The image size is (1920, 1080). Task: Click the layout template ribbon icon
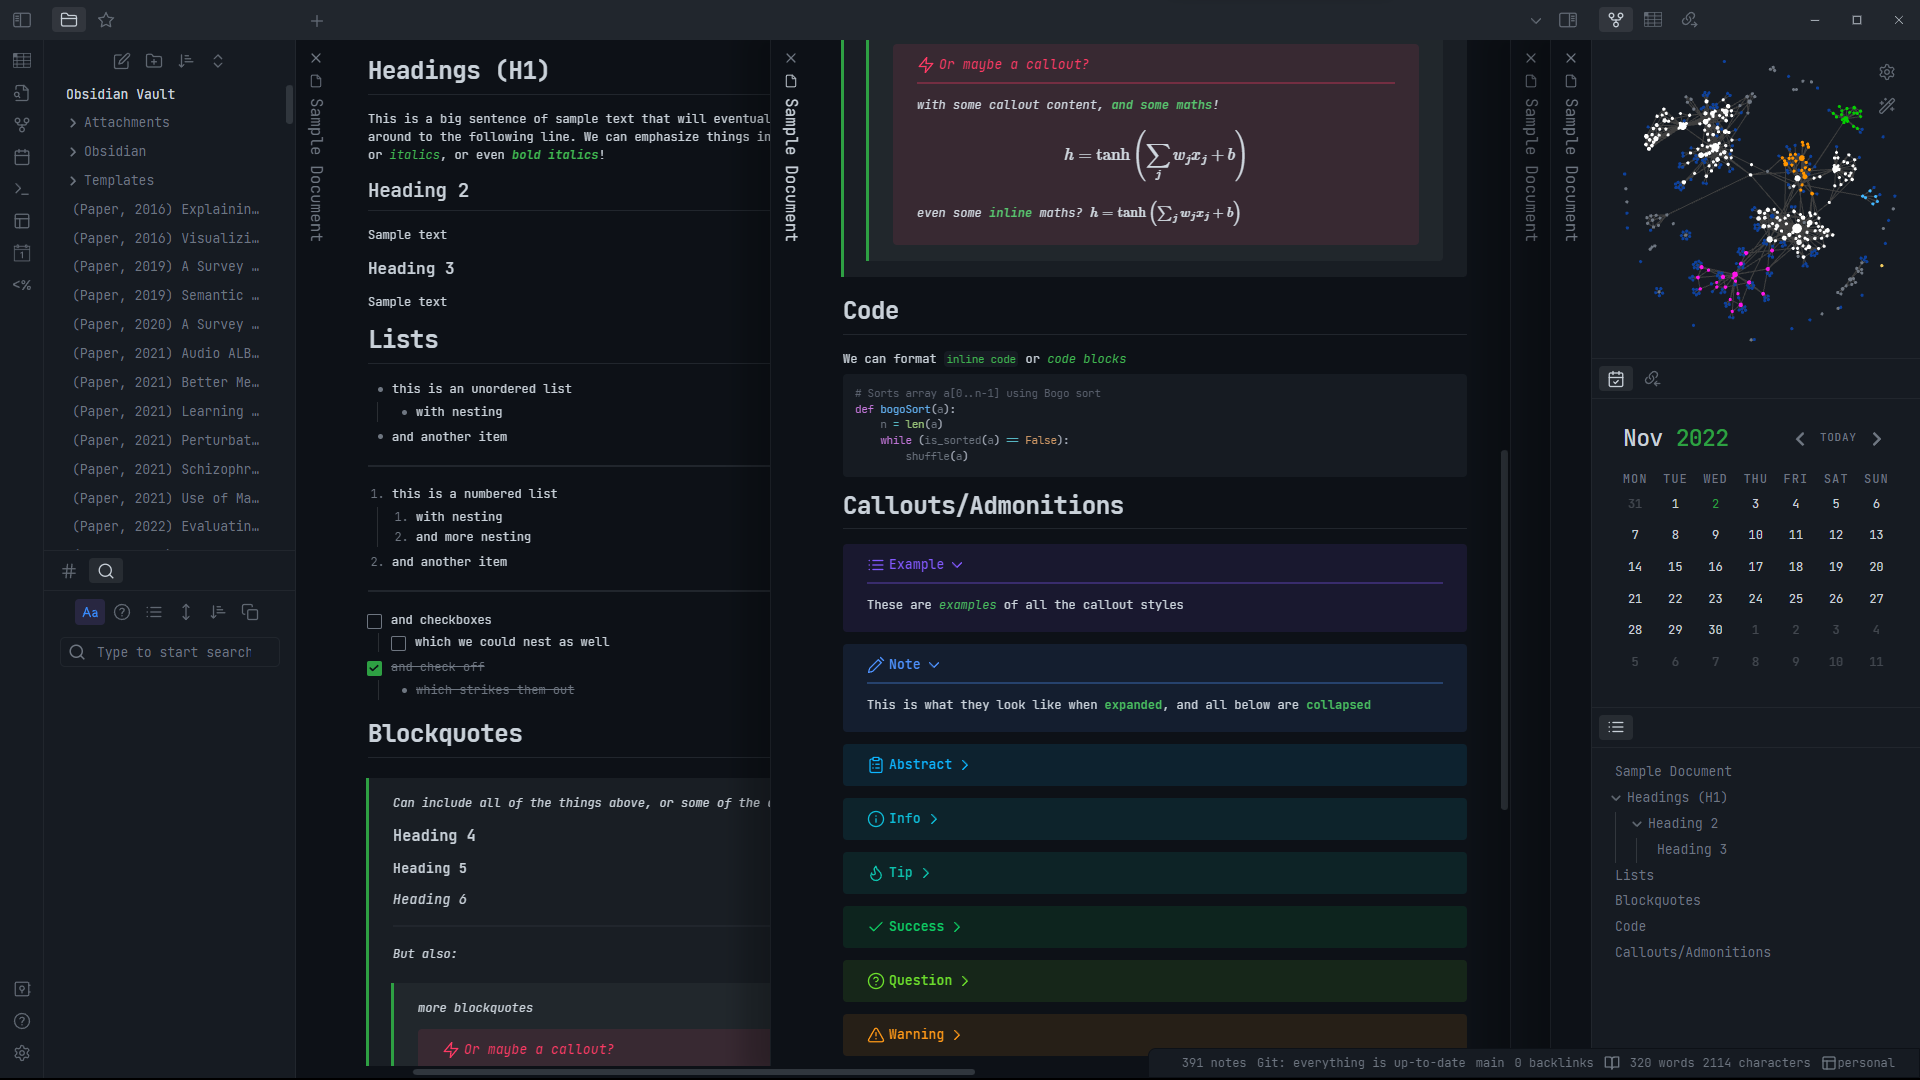point(22,221)
